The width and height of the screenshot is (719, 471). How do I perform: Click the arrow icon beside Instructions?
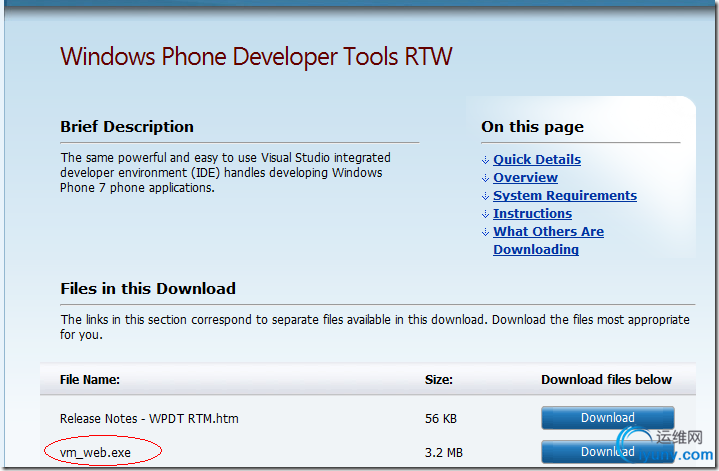pyautogui.click(x=485, y=214)
